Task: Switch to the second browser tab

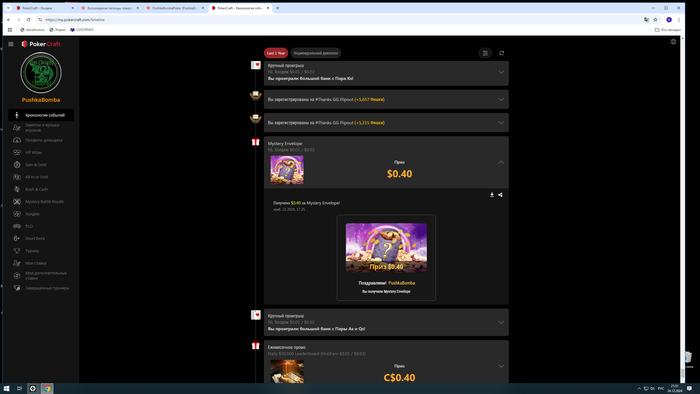Action: pos(109,8)
